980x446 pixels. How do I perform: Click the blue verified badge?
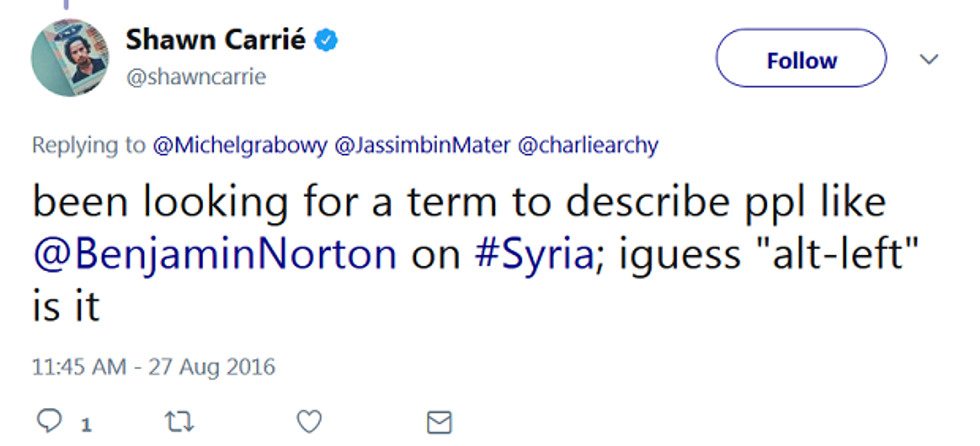[x=326, y=41]
